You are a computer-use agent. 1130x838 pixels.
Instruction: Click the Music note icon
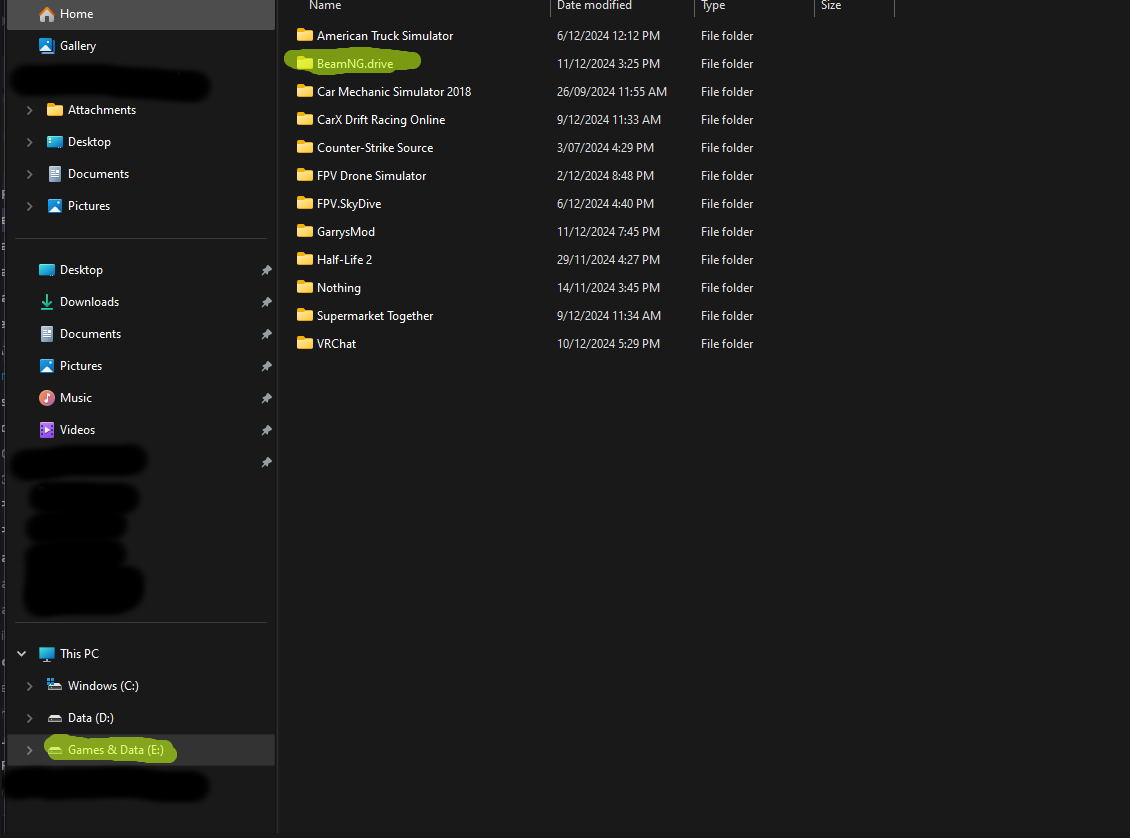[x=47, y=398]
